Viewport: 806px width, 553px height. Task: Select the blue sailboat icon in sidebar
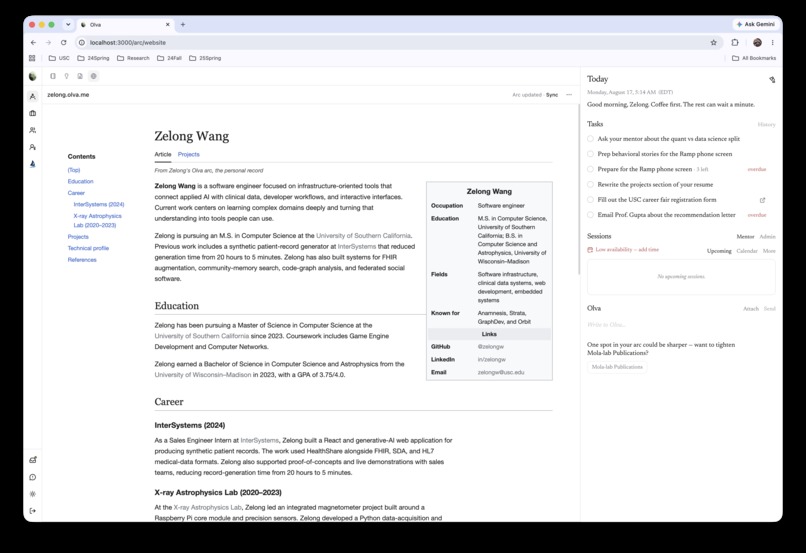(x=32, y=164)
